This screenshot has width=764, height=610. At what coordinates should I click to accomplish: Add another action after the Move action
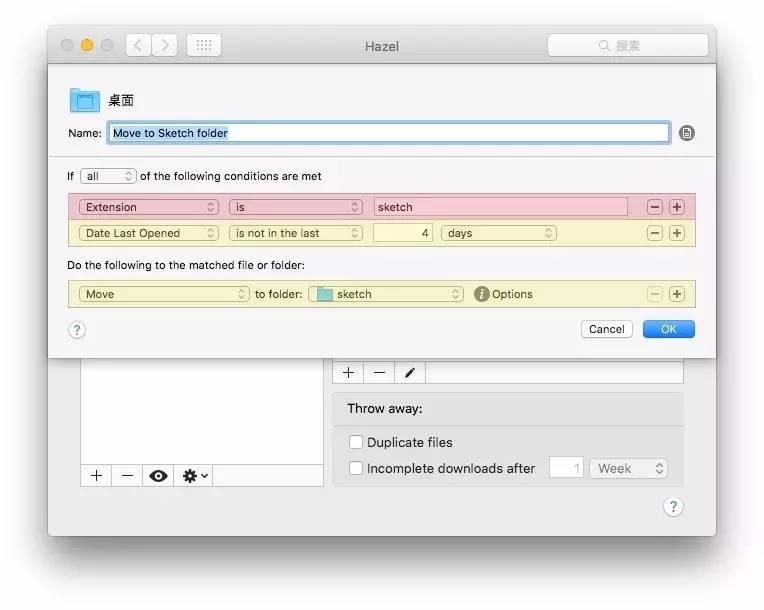coord(676,294)
